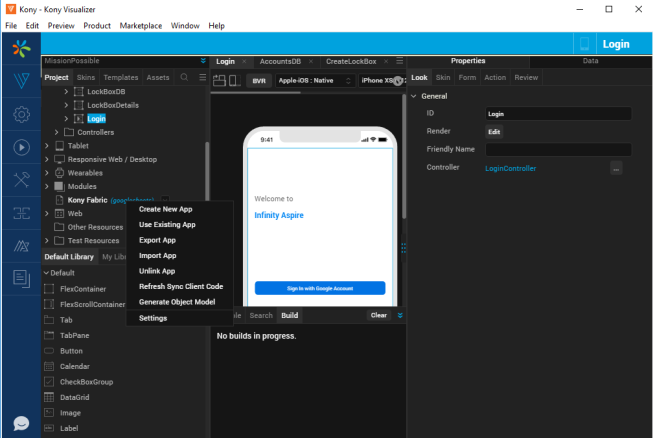Close the Login editor tab

[x=244, y=61]
